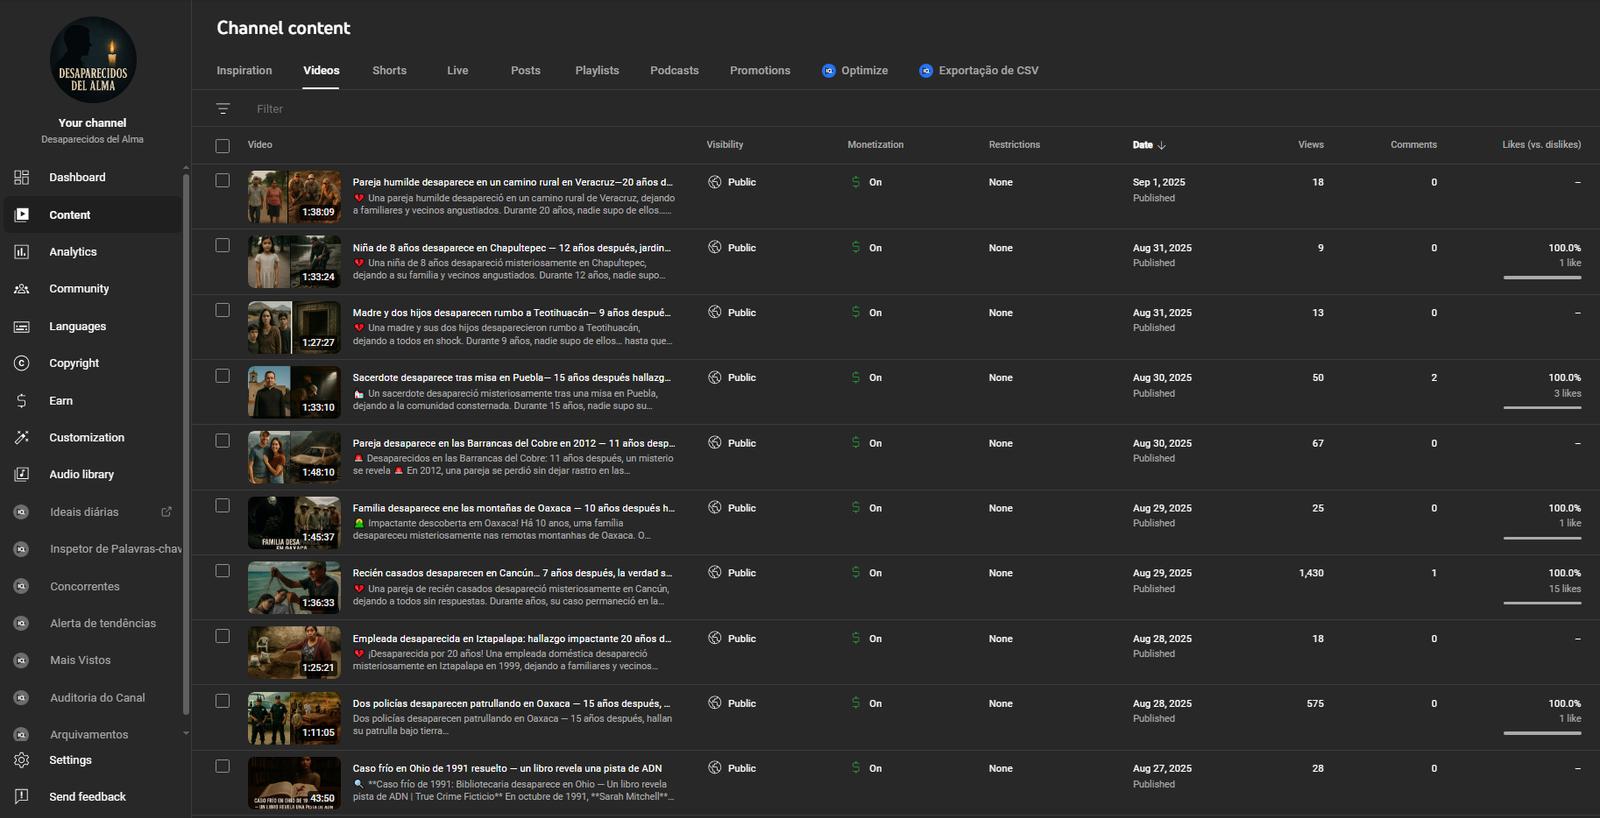This screenshot has width=1600, height=818.
Task: Click Send feedback in sidebar
Action: pyautogui.click(x=87, y=797)
